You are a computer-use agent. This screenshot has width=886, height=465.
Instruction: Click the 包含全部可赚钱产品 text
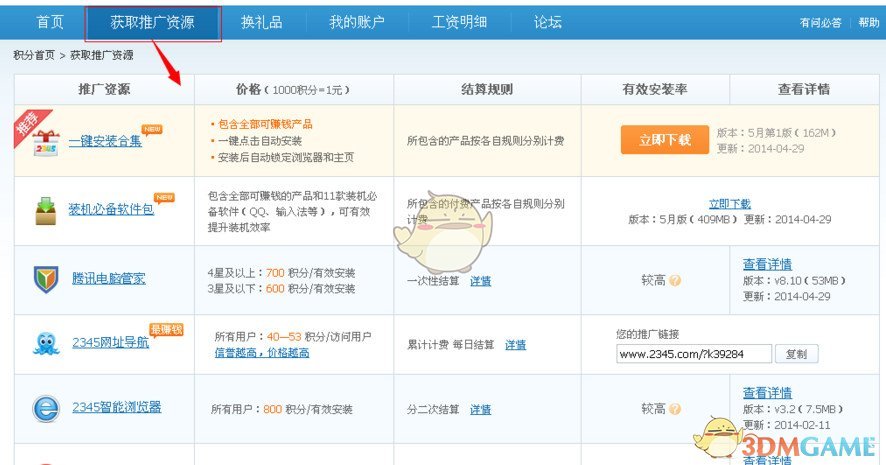tap(265, 124)
